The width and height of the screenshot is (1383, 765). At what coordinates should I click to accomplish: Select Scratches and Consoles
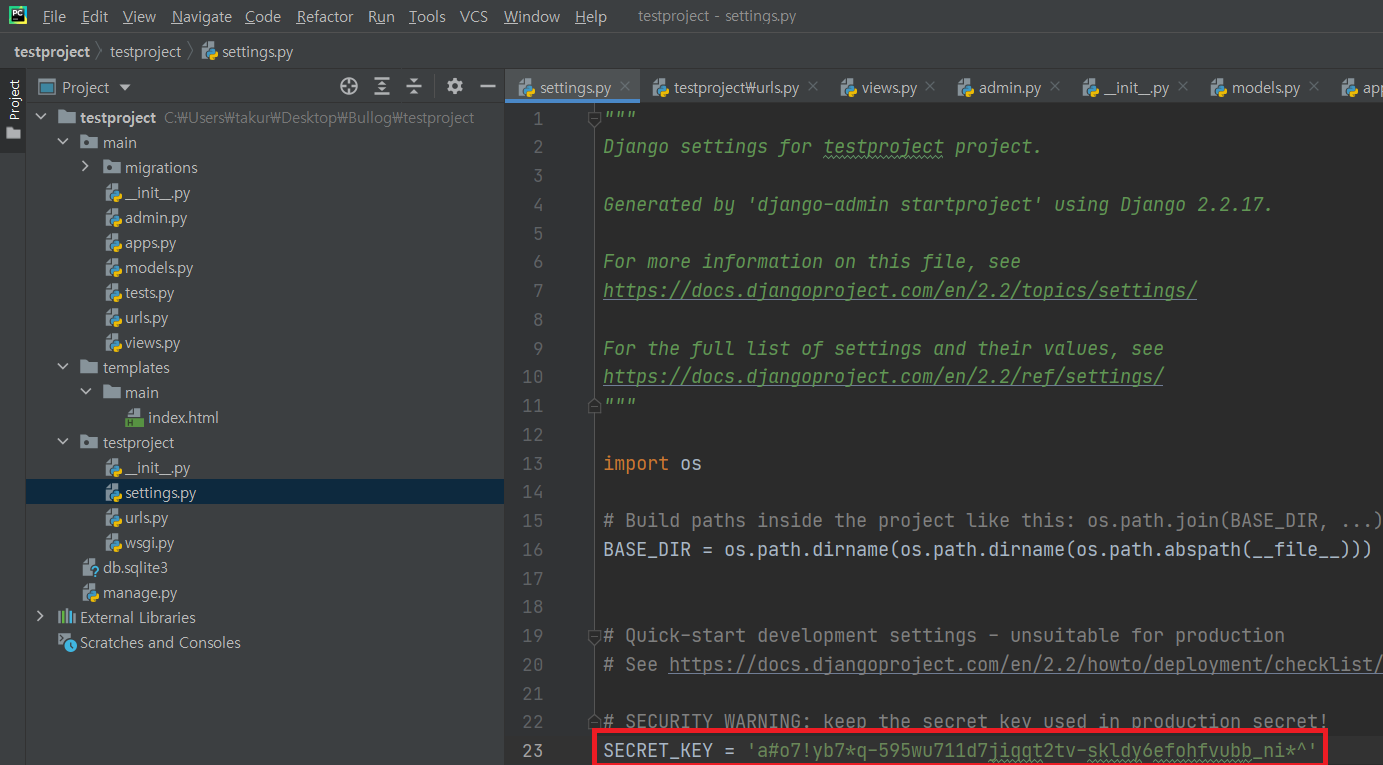point(149,643)
